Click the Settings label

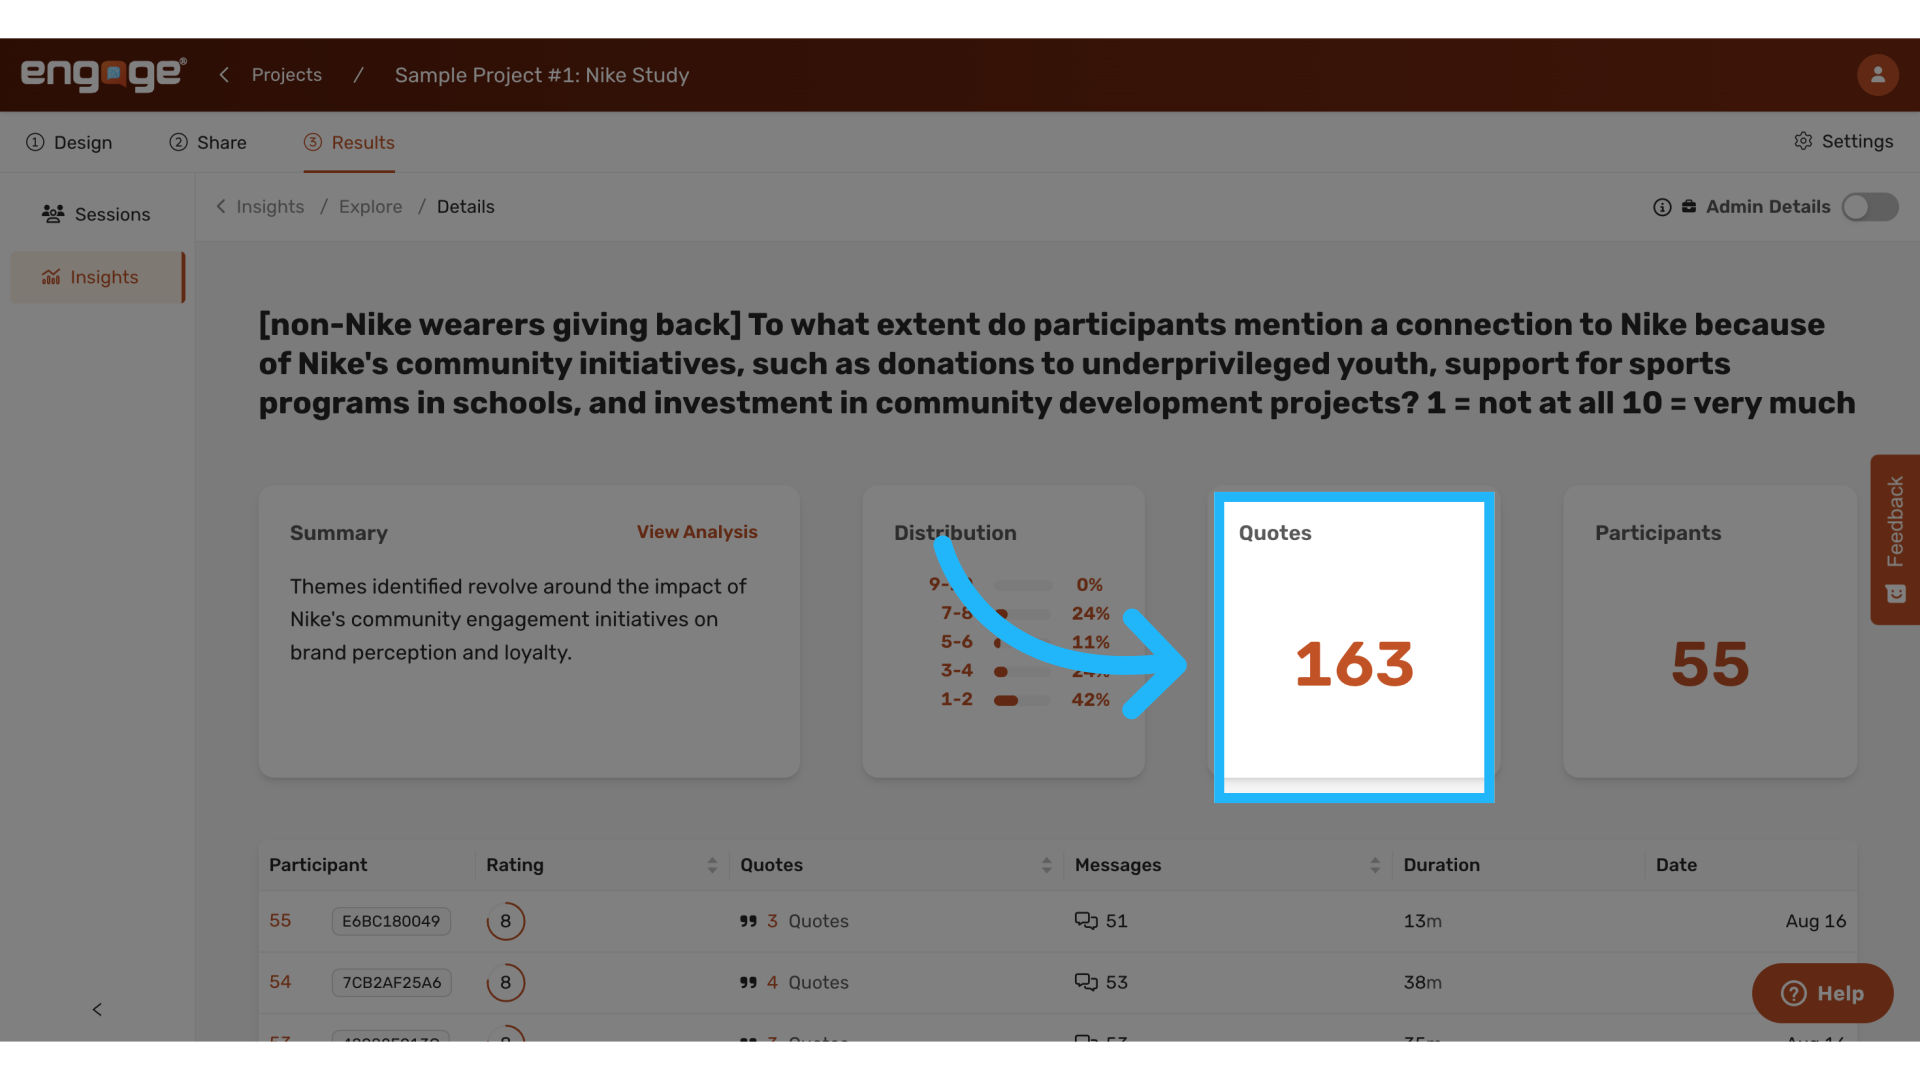click(1857, 141)
